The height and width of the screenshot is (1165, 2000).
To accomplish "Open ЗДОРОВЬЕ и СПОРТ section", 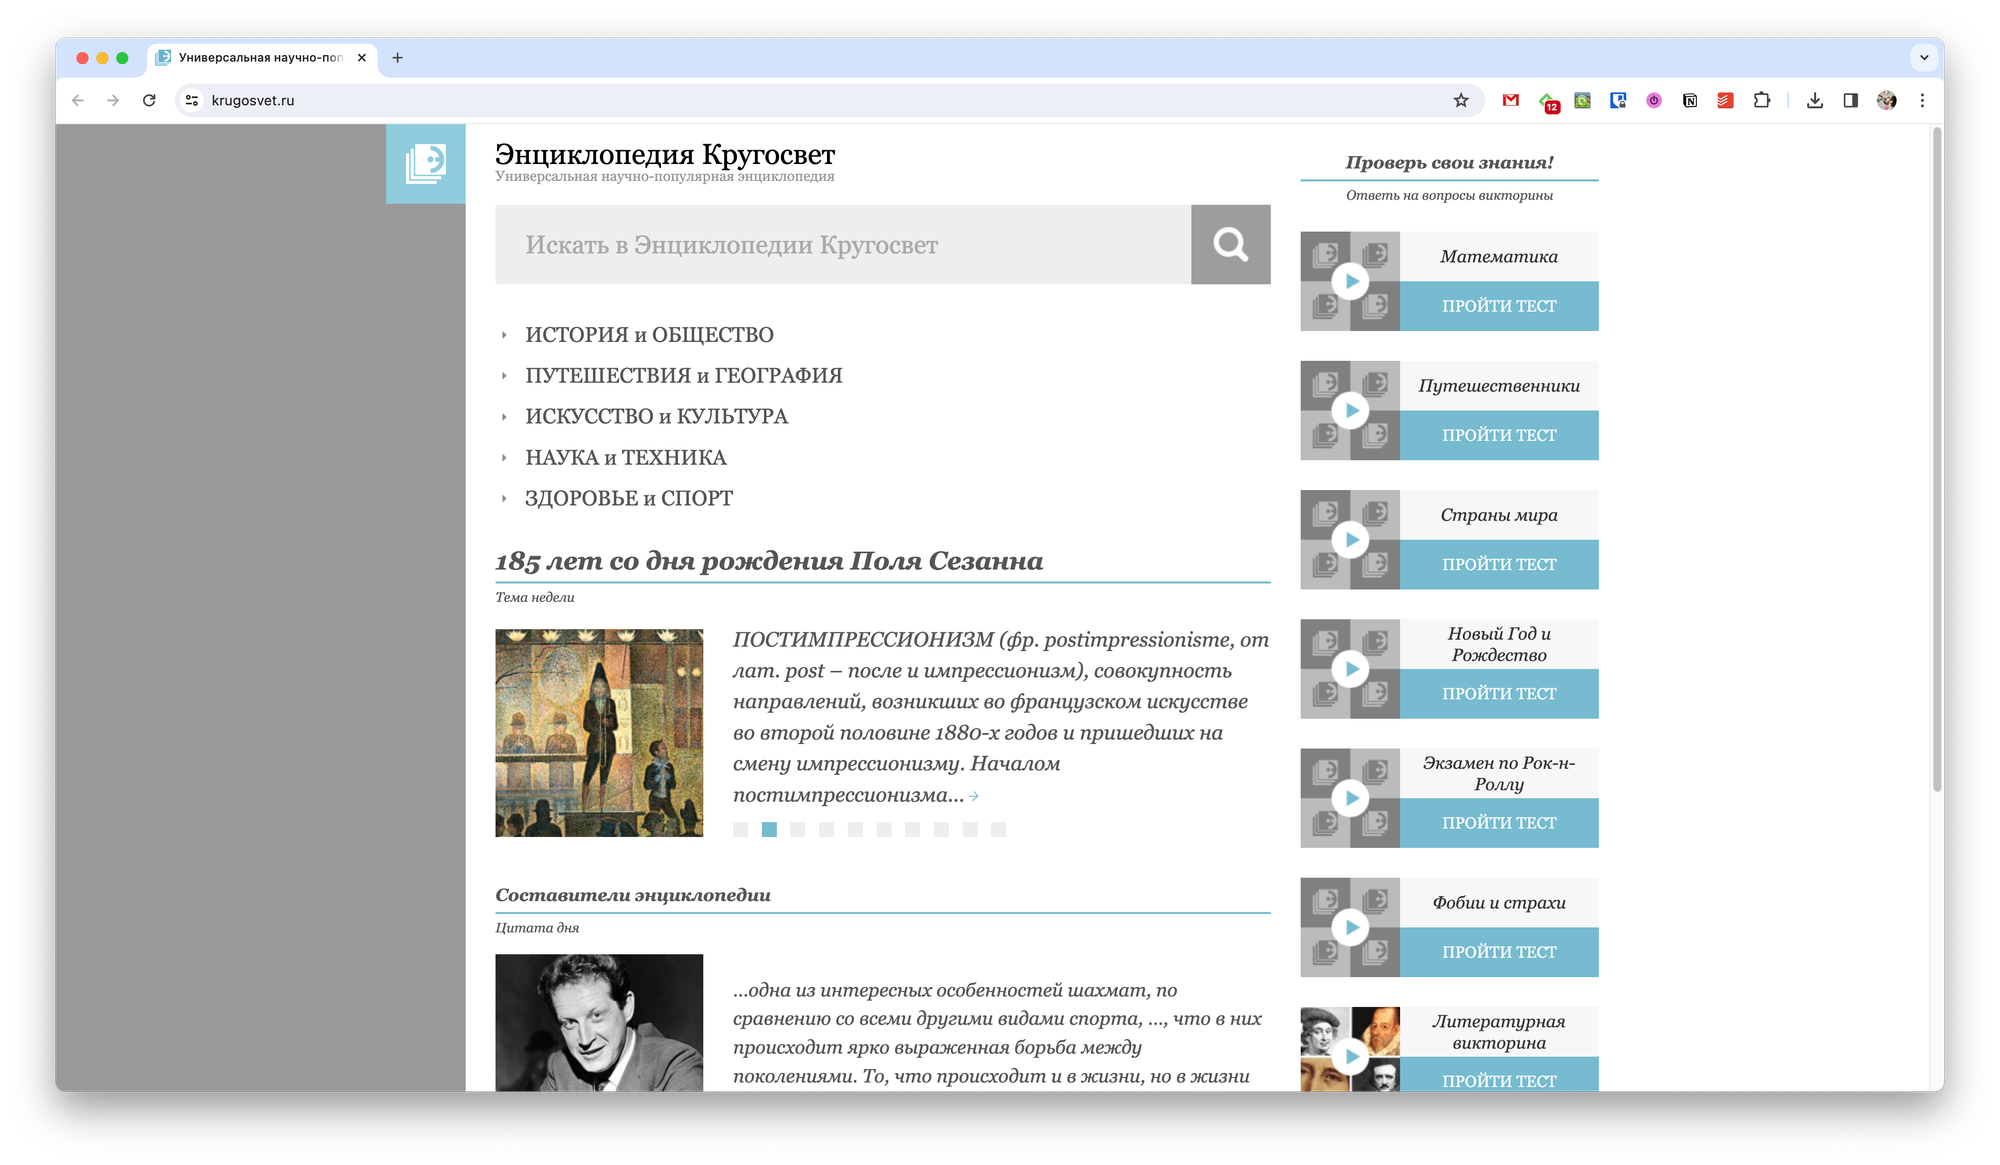I will 628,498.
